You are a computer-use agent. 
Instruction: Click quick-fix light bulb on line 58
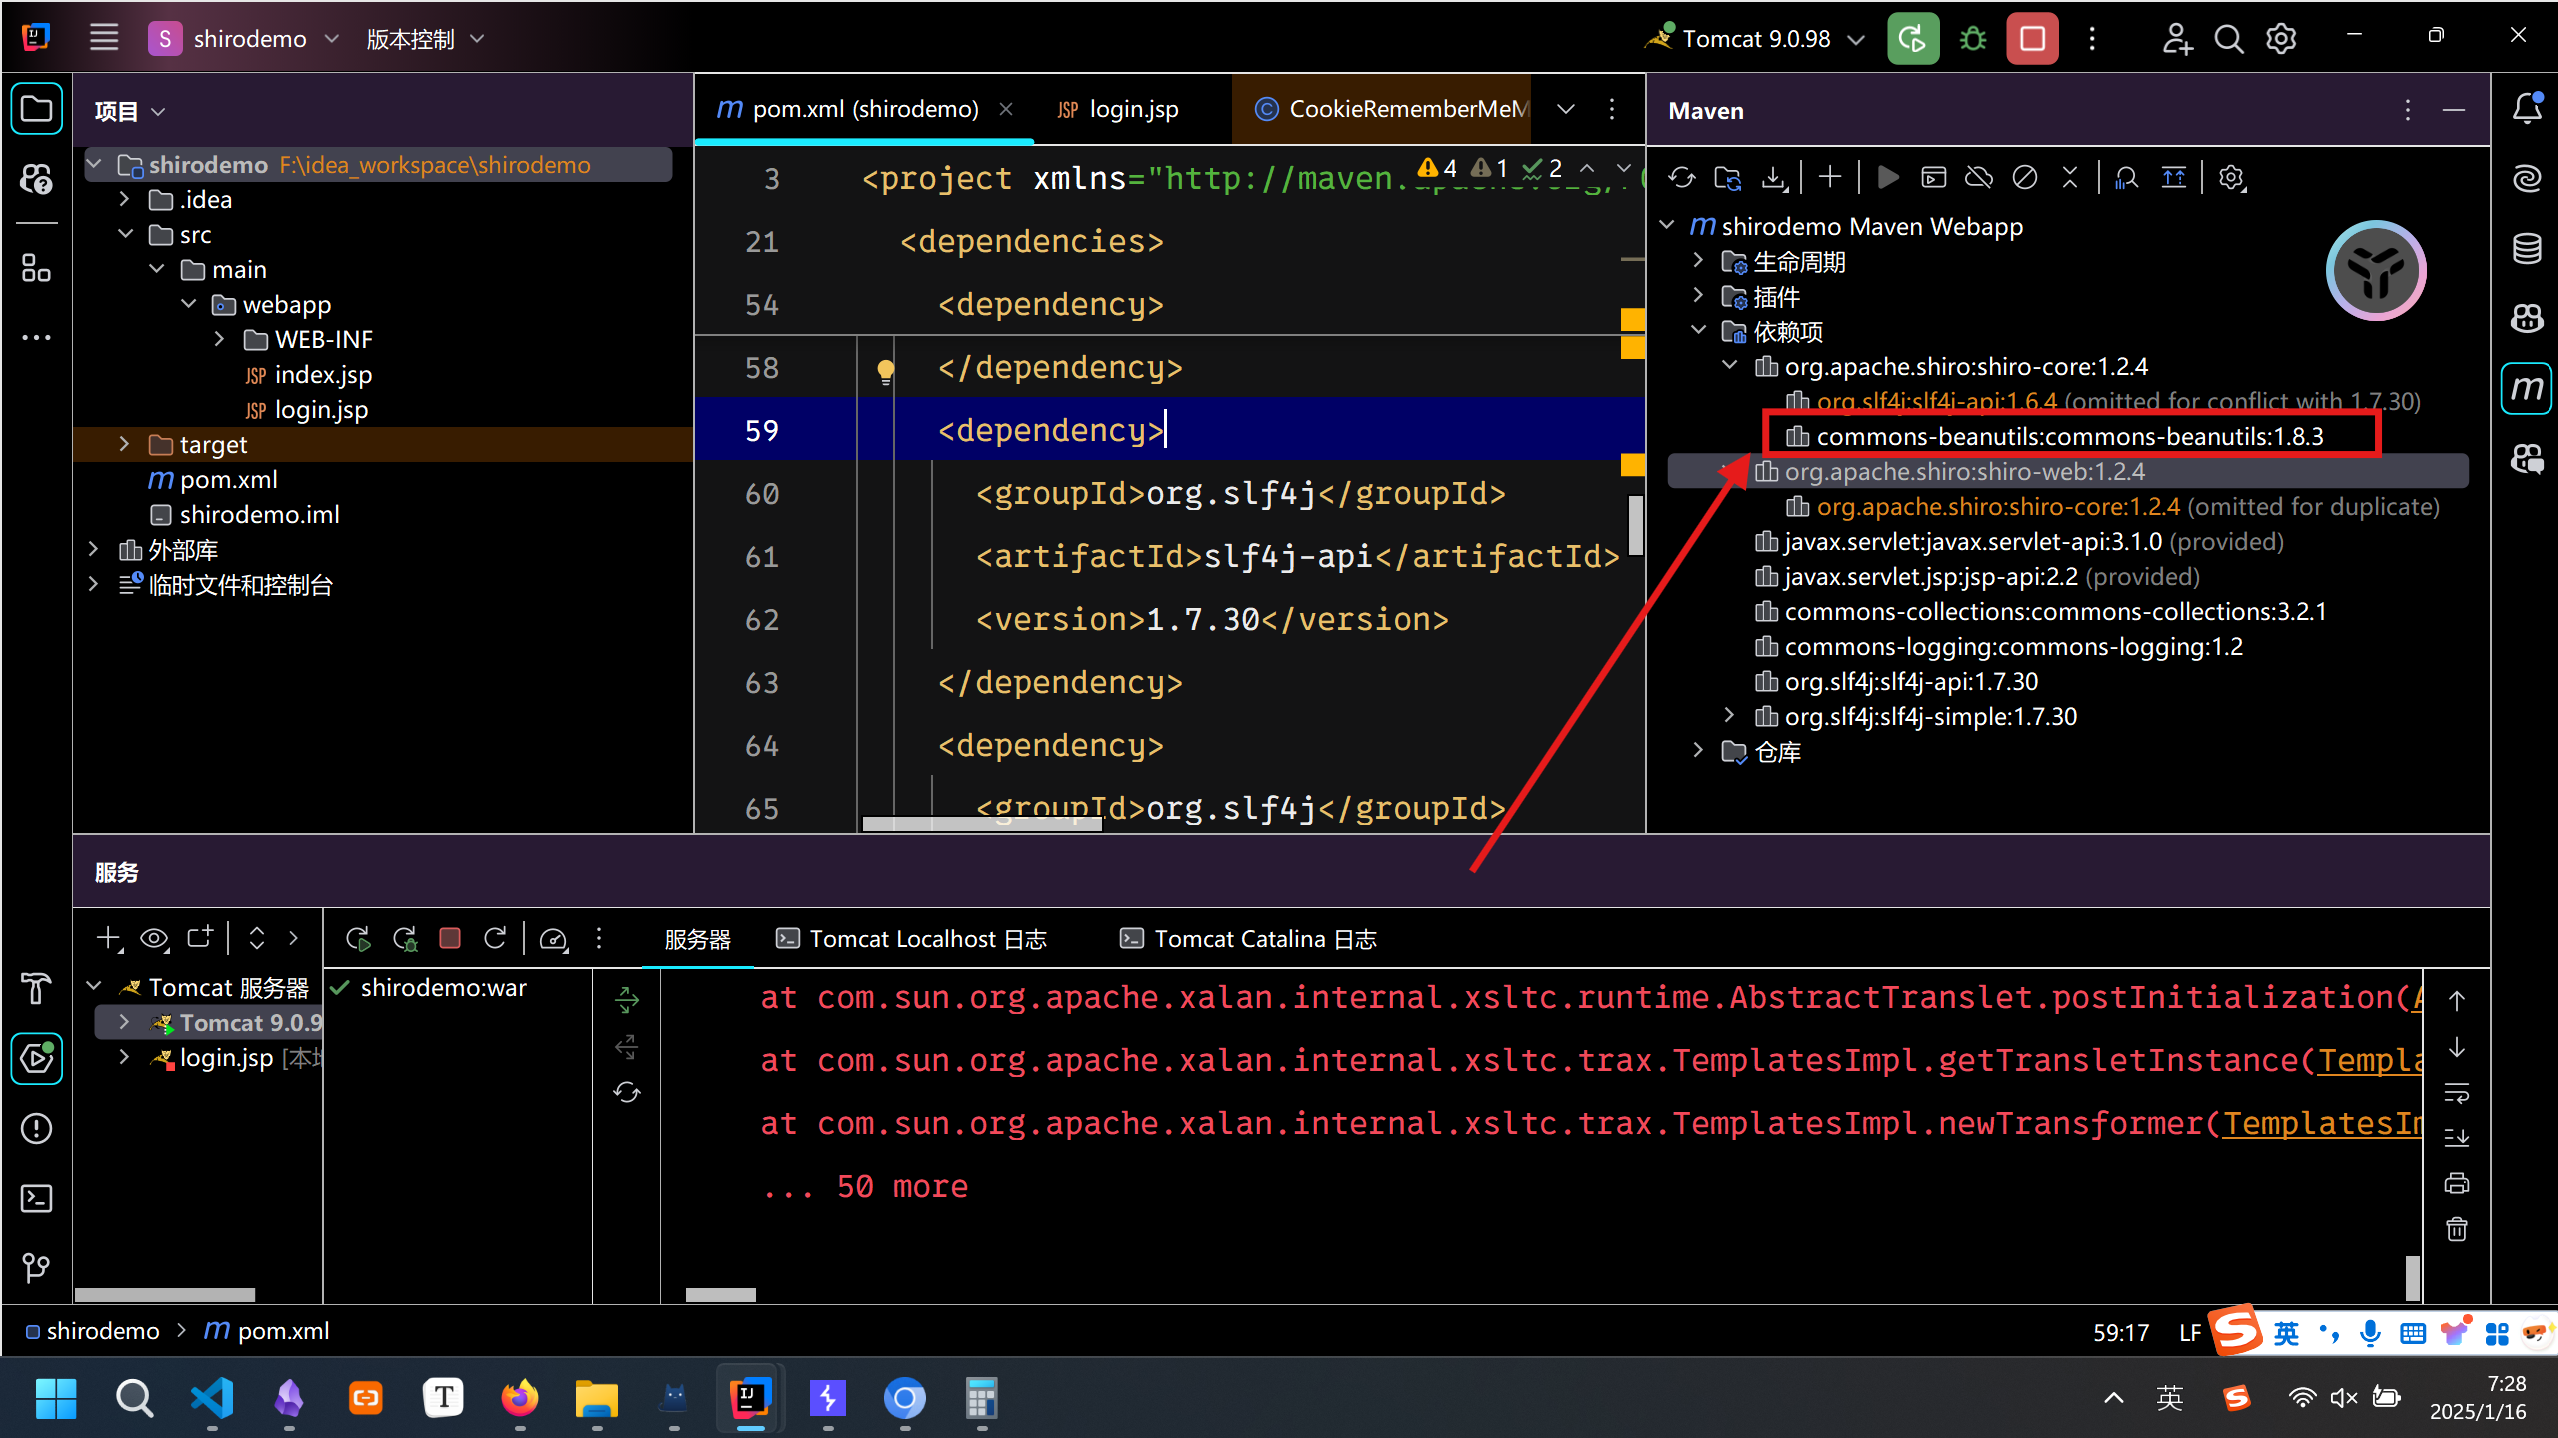(886, 371)
